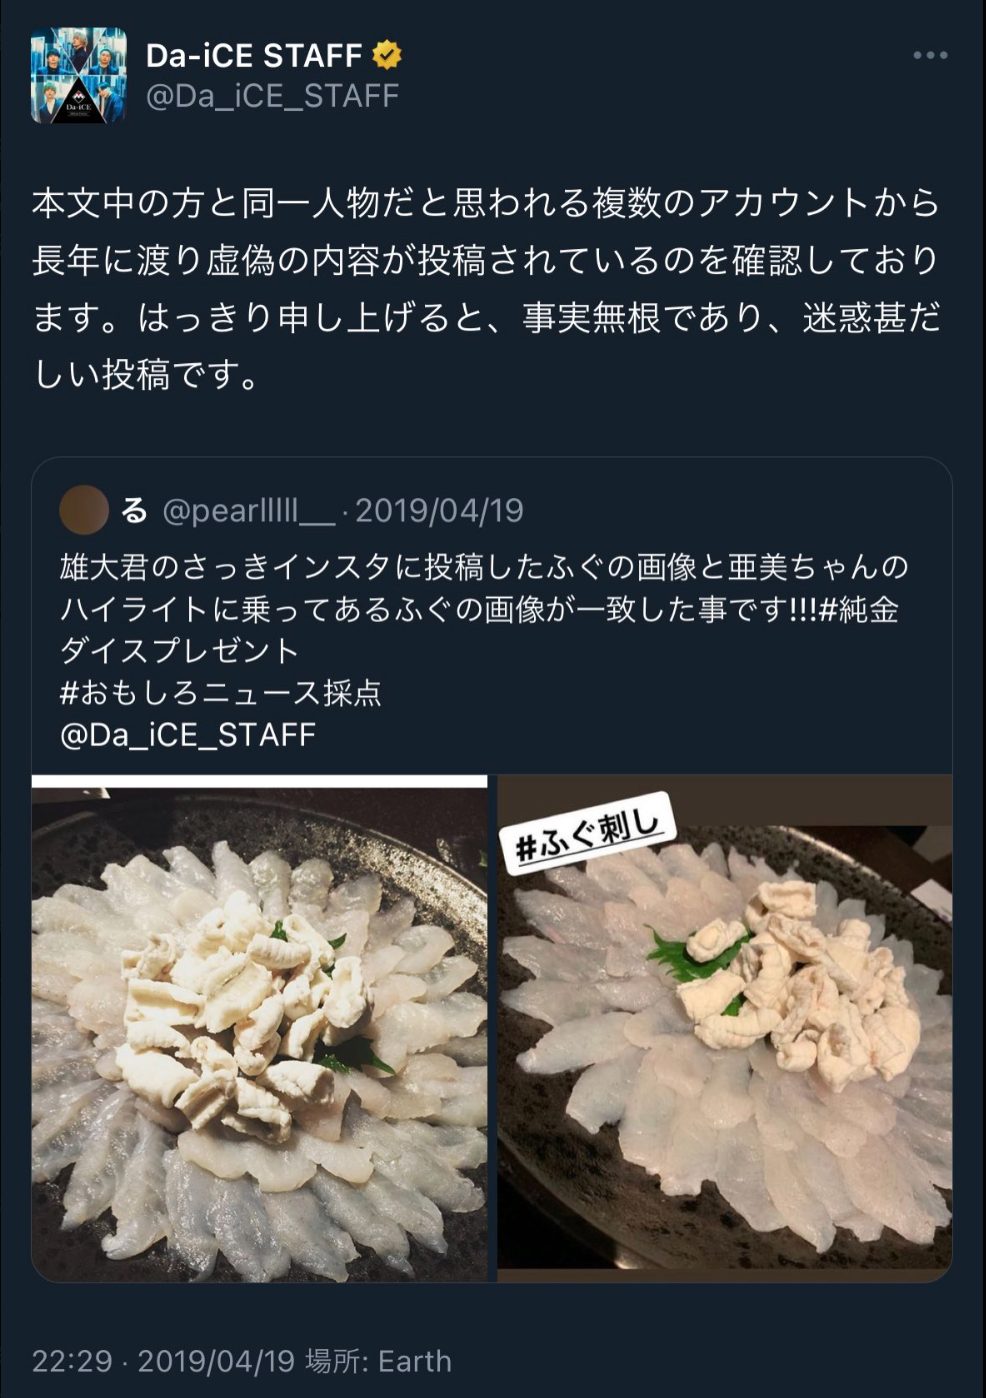
Task: Click the quoted user's round avatar
Action: [x=84, y=511]
